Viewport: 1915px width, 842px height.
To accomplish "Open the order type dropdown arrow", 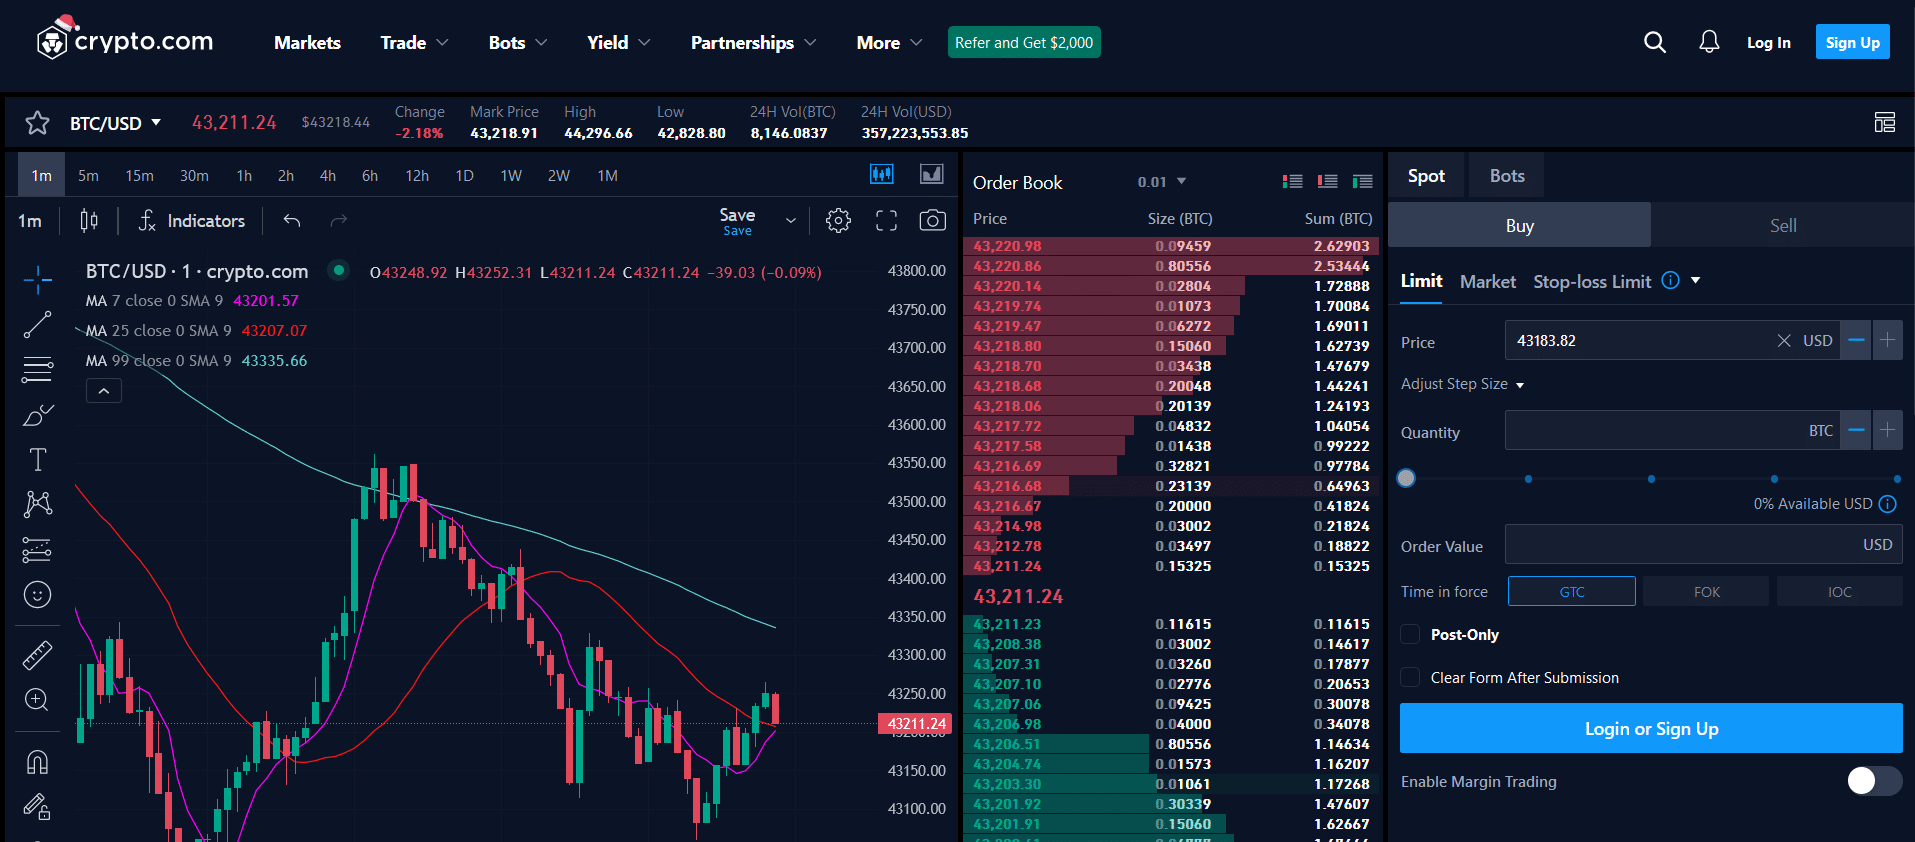I will (x=1695, y=281).
